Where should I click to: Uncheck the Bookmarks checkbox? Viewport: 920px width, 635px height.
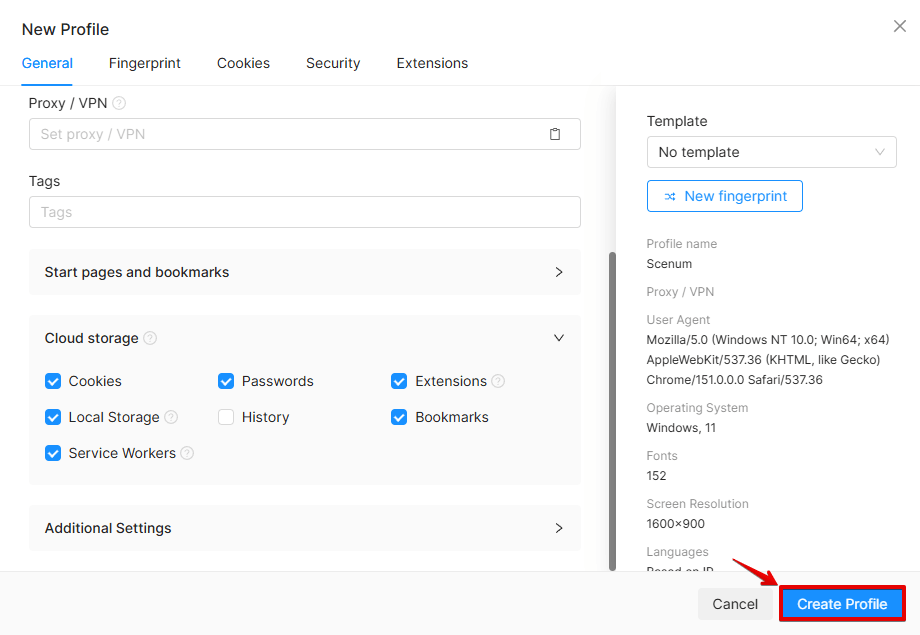click(399, 417)
